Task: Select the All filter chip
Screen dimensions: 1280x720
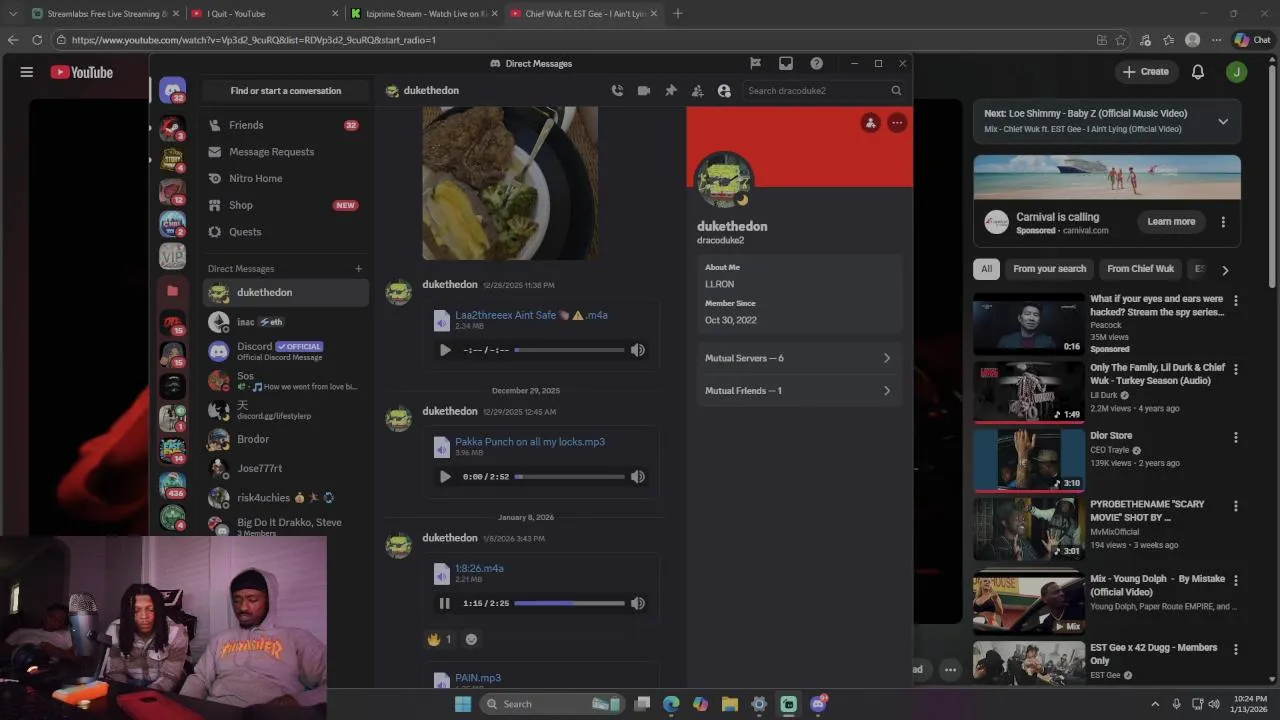Action: (986, 269)
